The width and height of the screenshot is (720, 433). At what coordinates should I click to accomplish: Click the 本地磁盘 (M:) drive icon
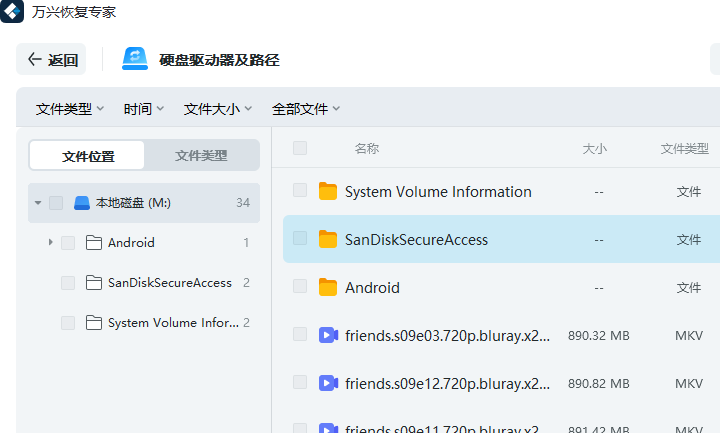pyautogui.click(x=82, y=203)
